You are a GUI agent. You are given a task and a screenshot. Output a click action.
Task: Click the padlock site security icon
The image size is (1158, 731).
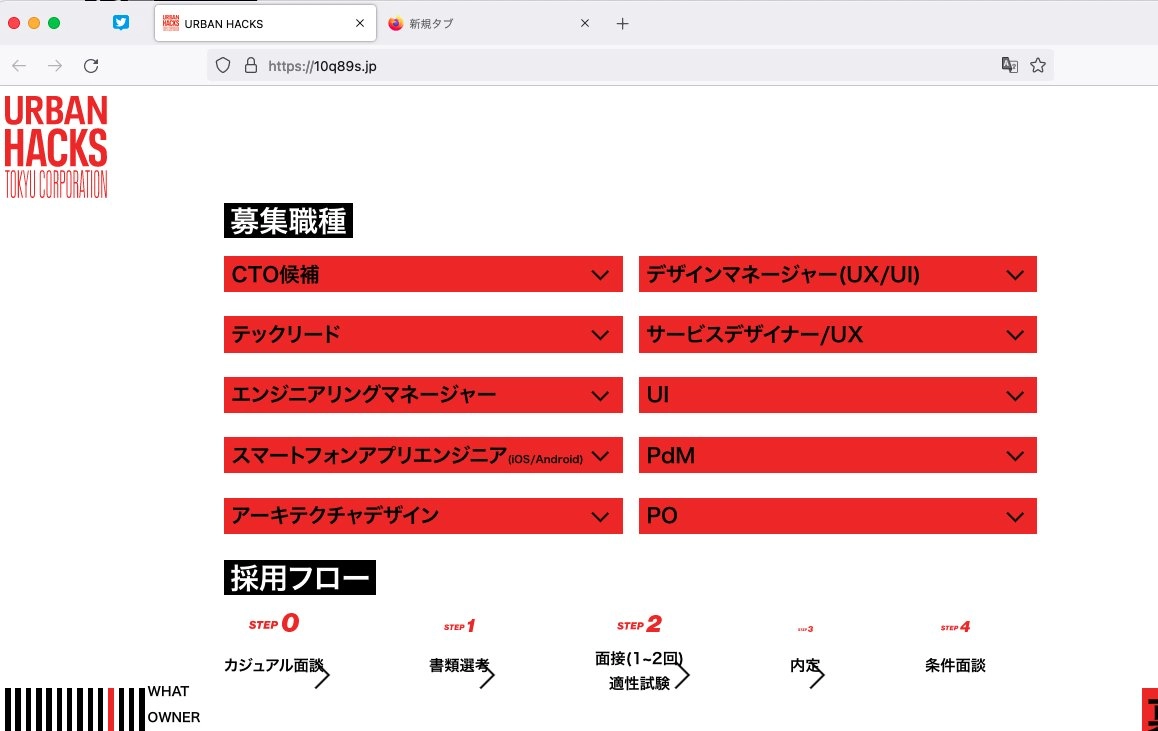(x=249, y=66)
